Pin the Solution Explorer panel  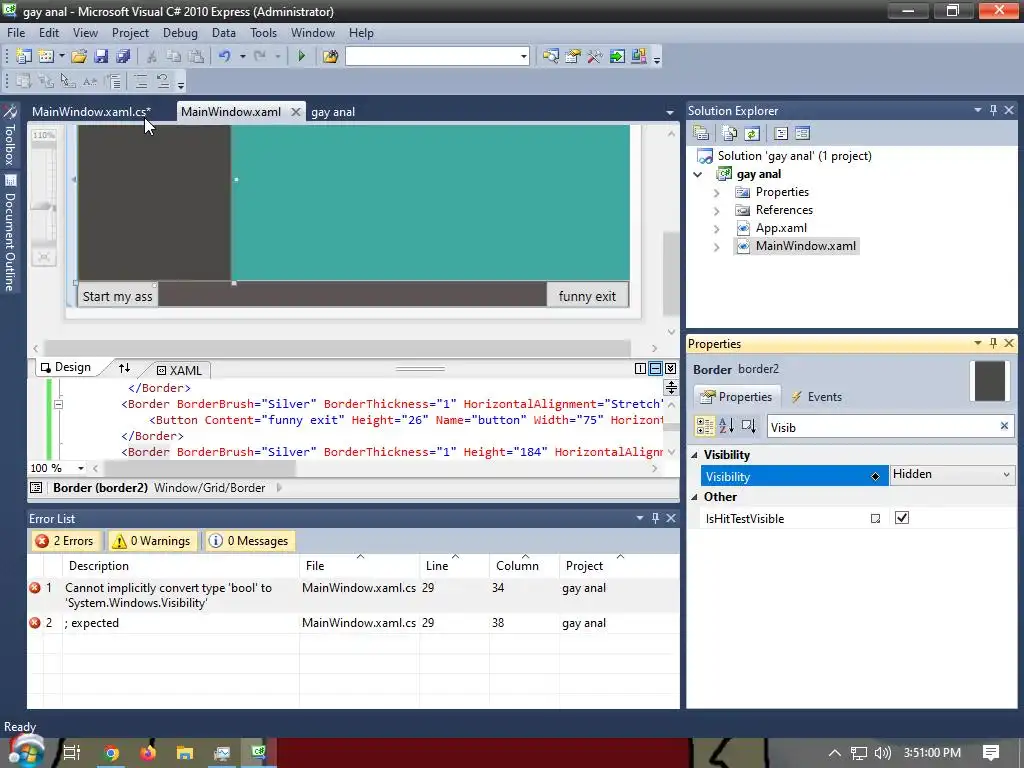point(993,110)
